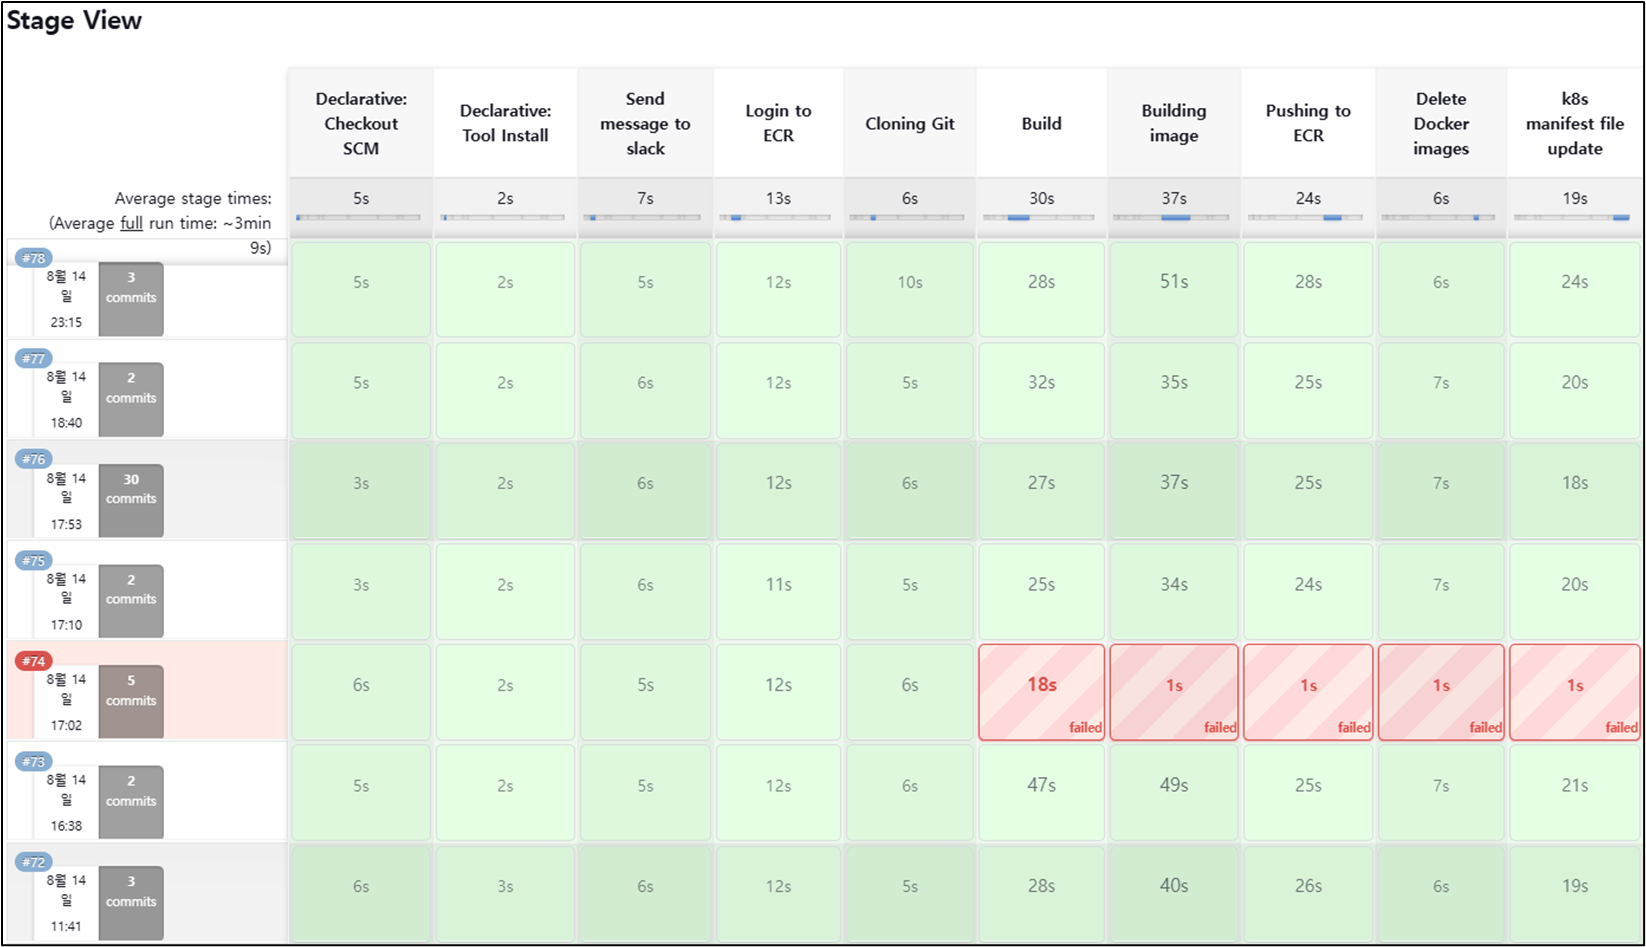Open build #76 badge
The height and width of the screenshot is (947, 1646).
pos(34,460)
